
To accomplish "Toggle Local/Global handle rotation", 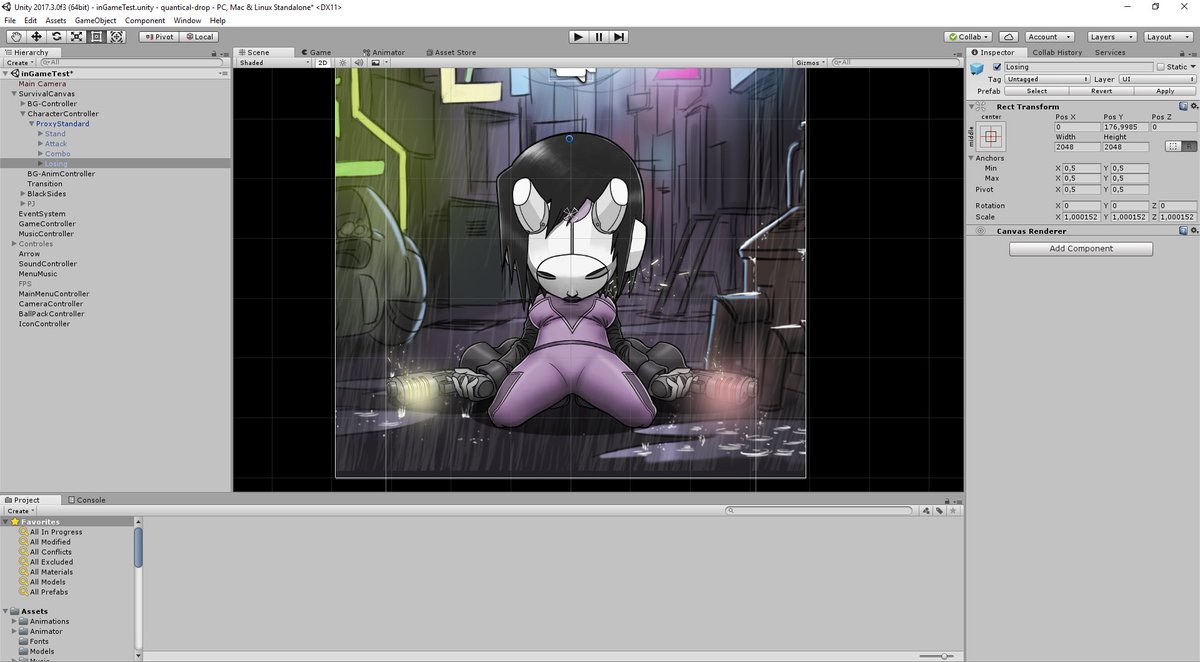I will [198, 37].
